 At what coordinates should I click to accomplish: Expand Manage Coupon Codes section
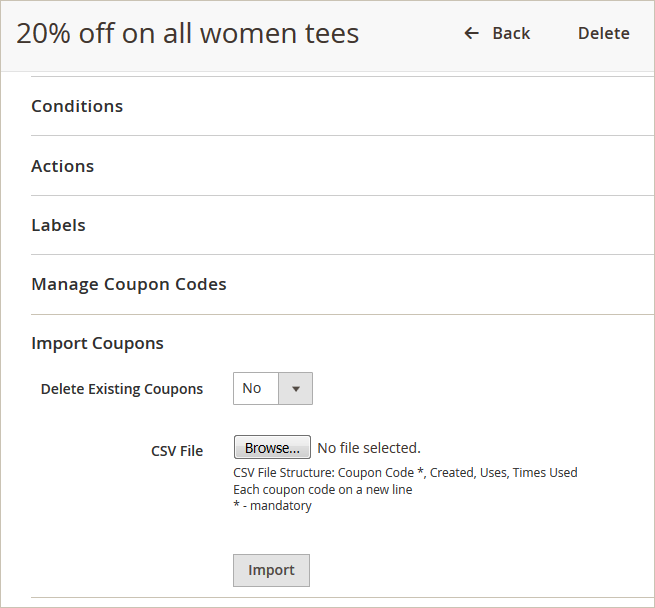(x=129, y=284)
